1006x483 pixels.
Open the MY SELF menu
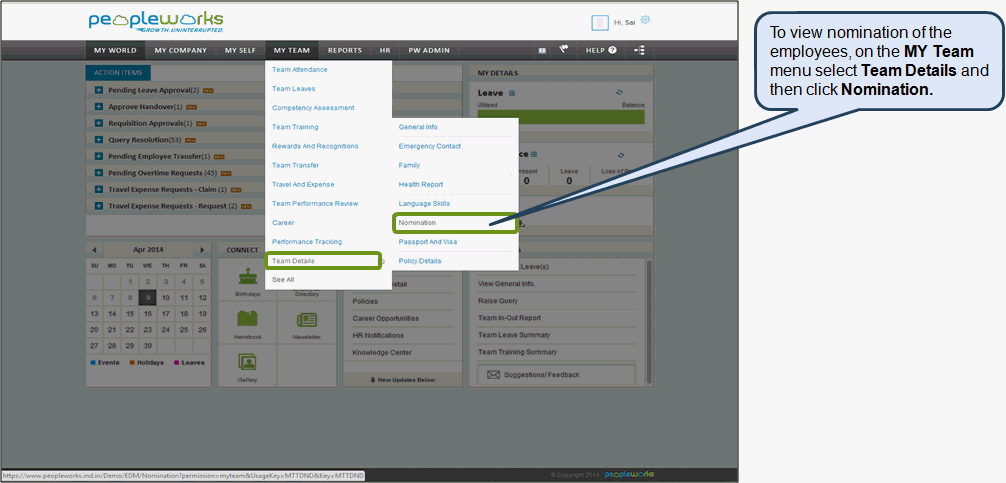point(240,51)
